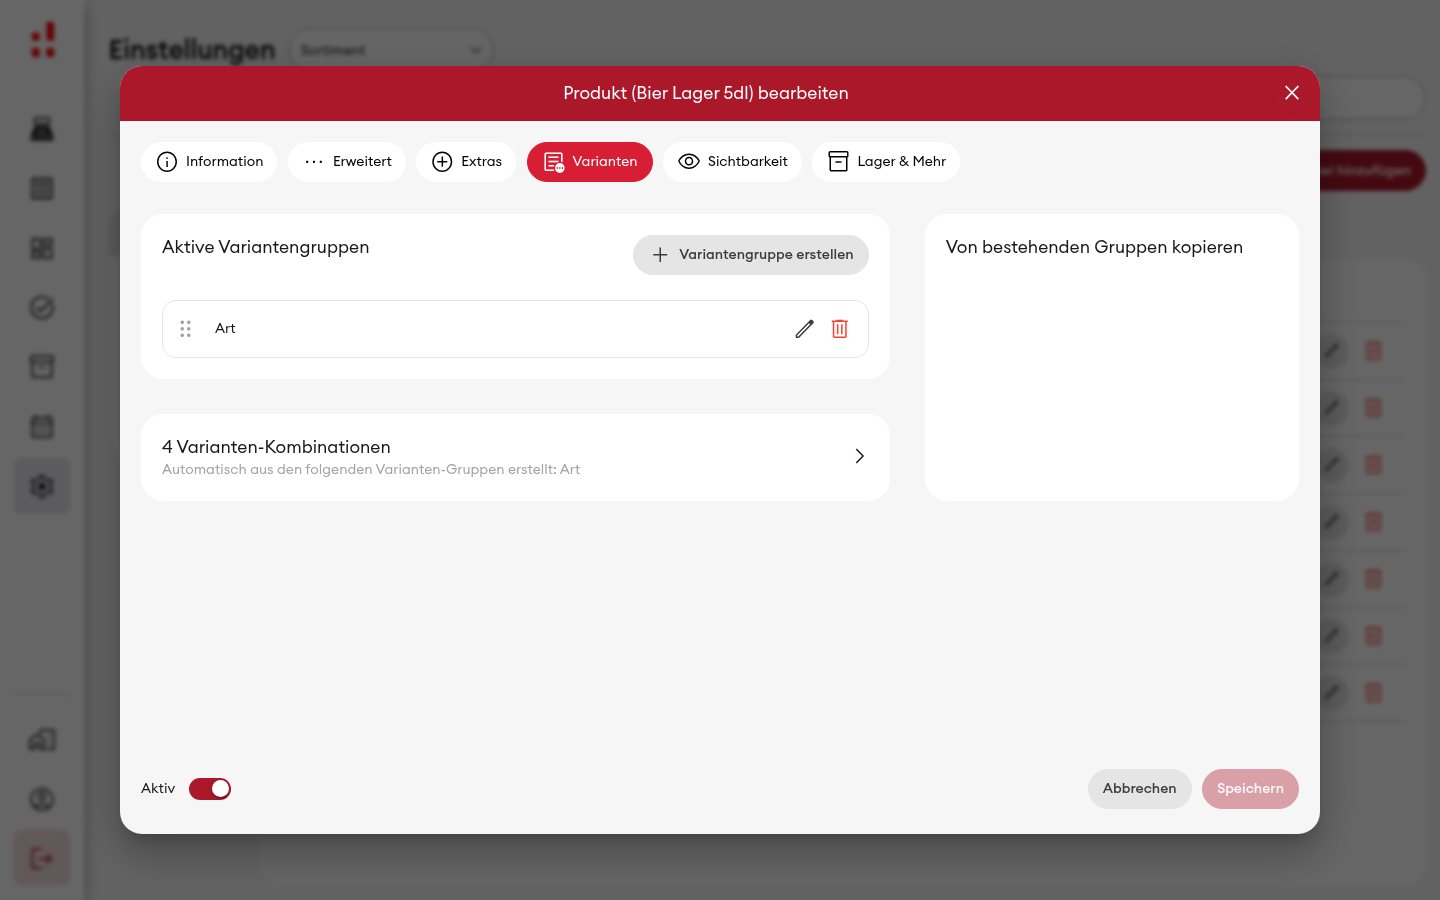
Task: Click Variantengruppe erstellen button
Action: [751, 255]
